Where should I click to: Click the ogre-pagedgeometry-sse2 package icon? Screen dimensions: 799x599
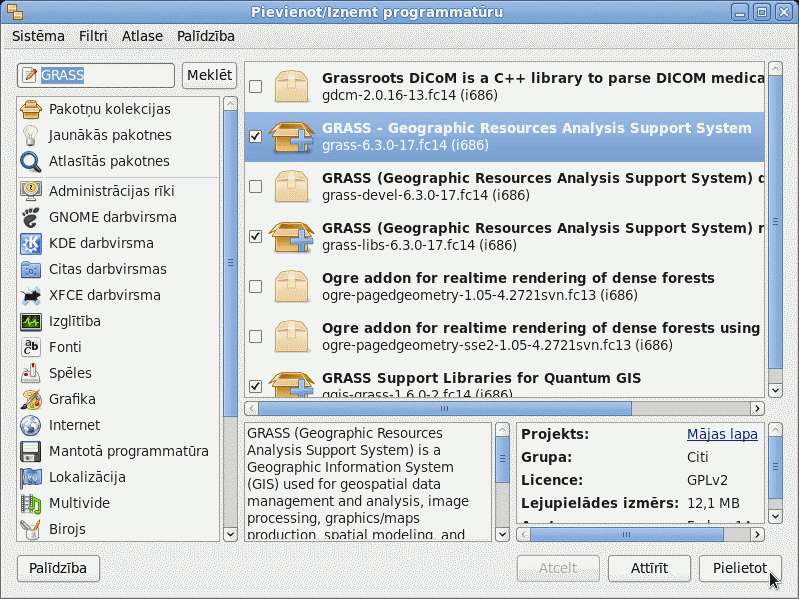click(291, 336)
